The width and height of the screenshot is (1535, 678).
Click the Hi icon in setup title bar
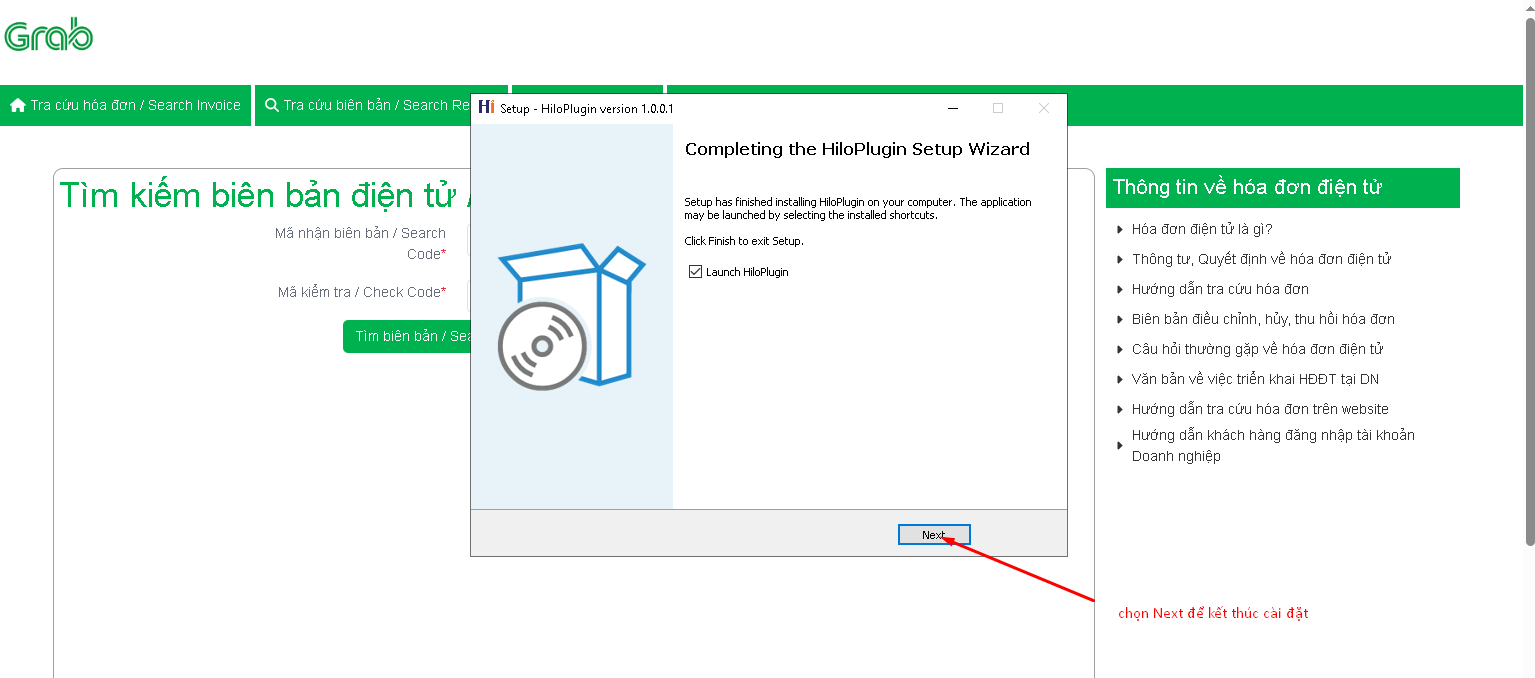point(486,108)
